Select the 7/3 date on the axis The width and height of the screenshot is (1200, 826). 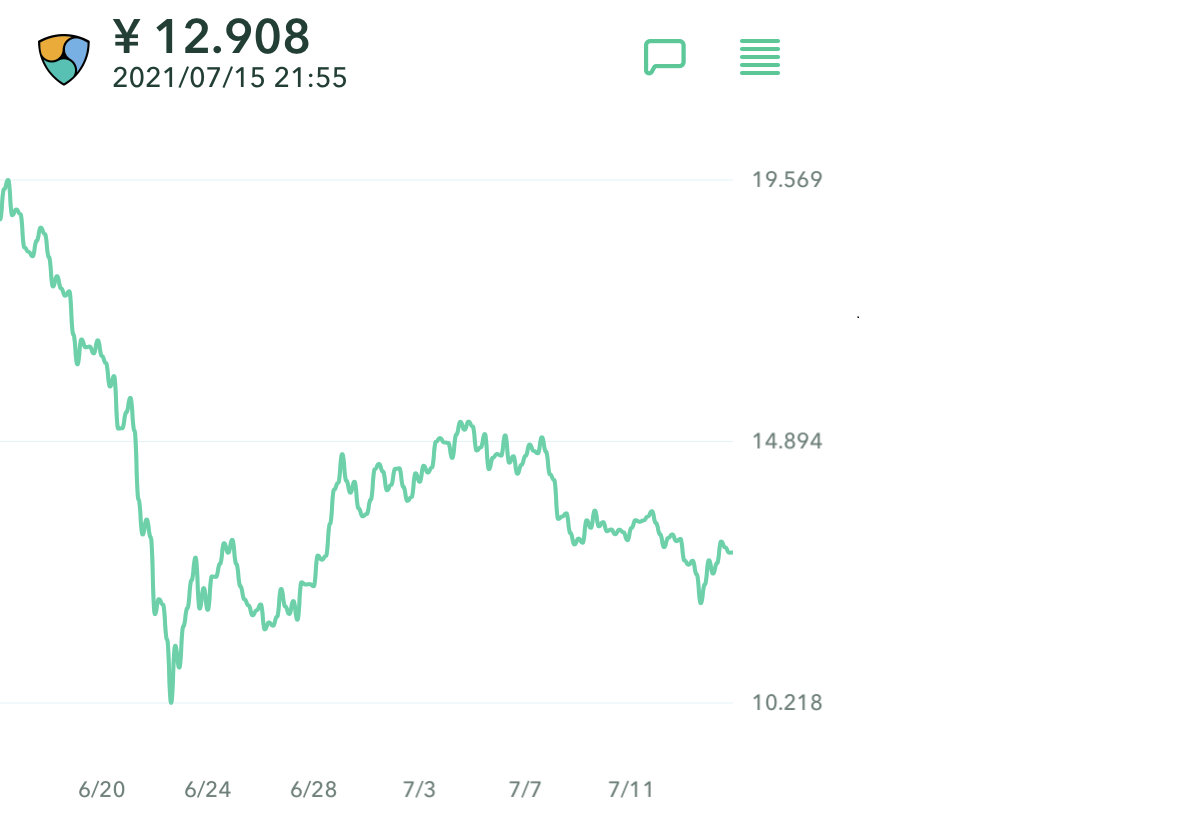[x=419, y=790]
